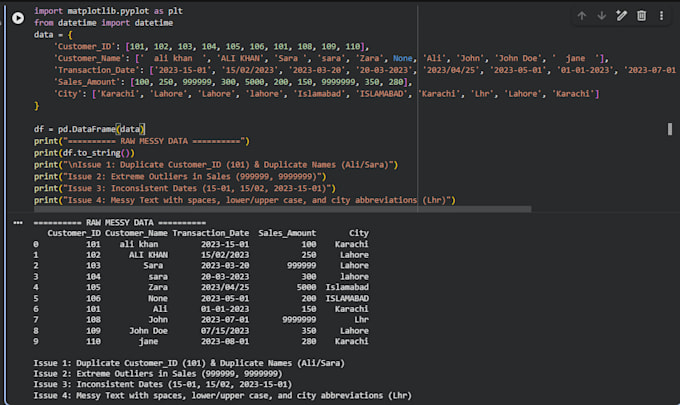Click the vertical scrollbar marker at right edge
Image resolution: width=680 pixels, height=405 pixels.
coord(670,129)
